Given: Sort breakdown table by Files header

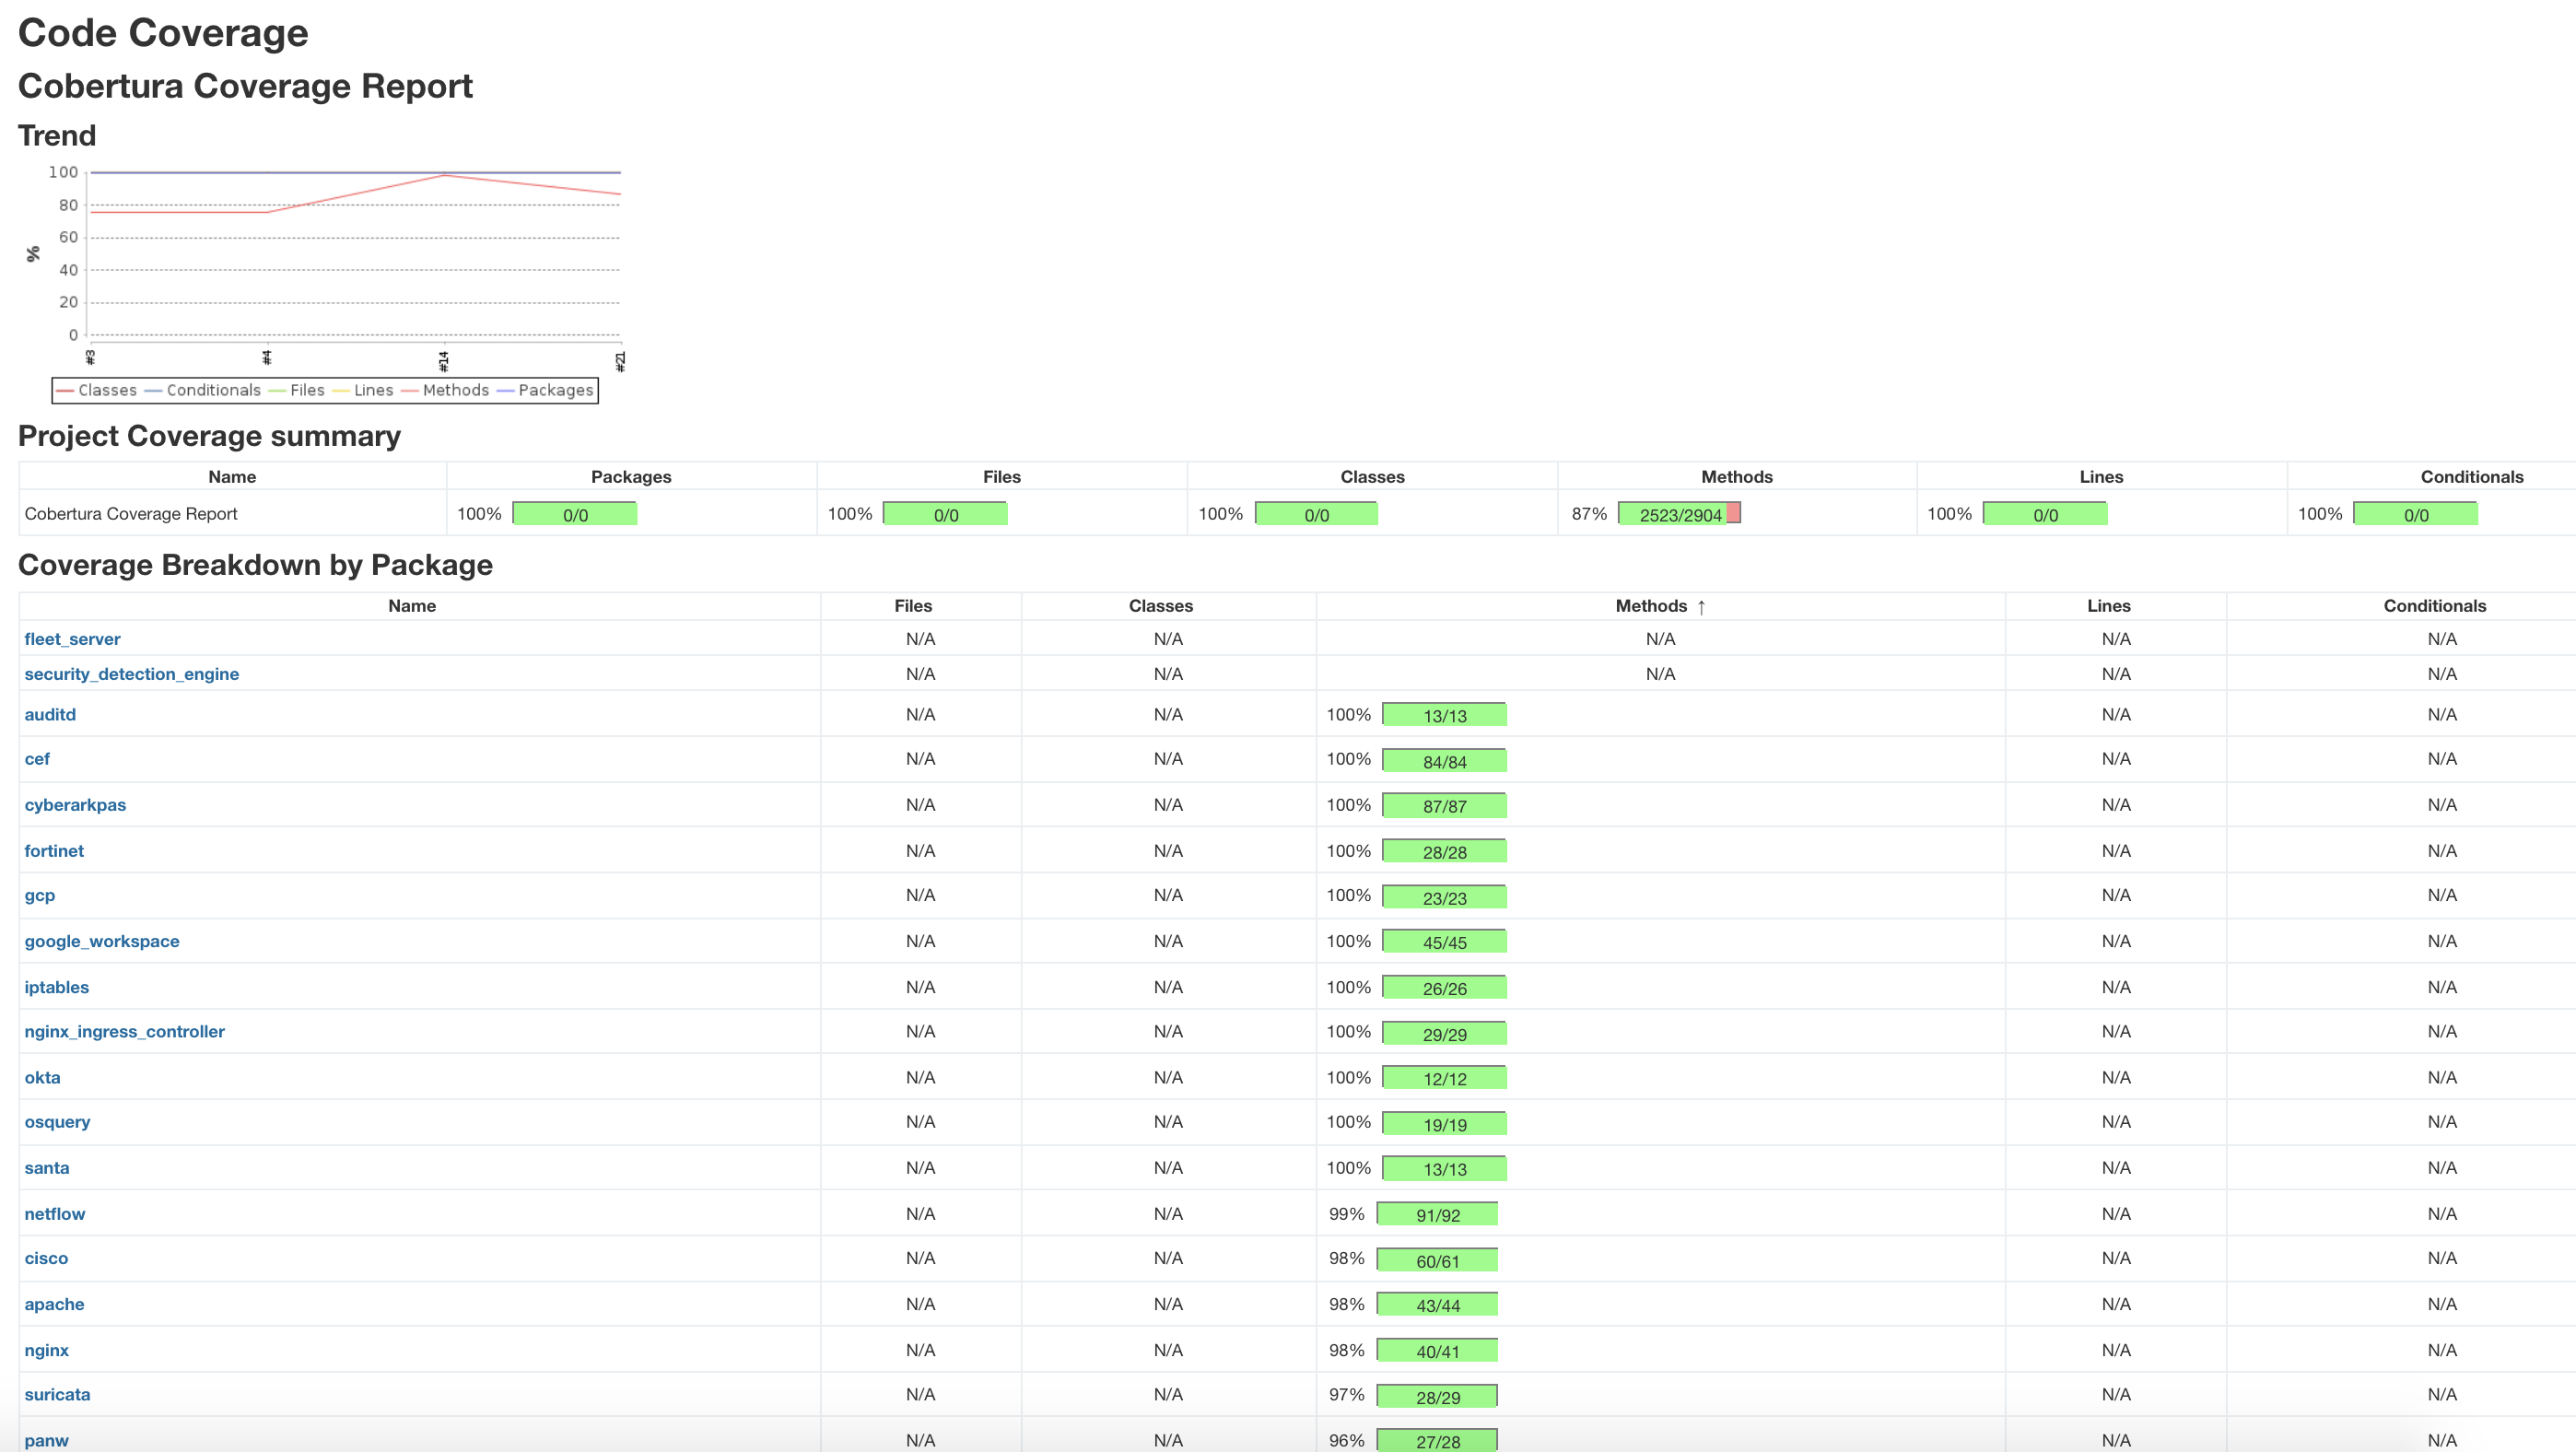Looking at the screenshot, I should pos(912,606).
